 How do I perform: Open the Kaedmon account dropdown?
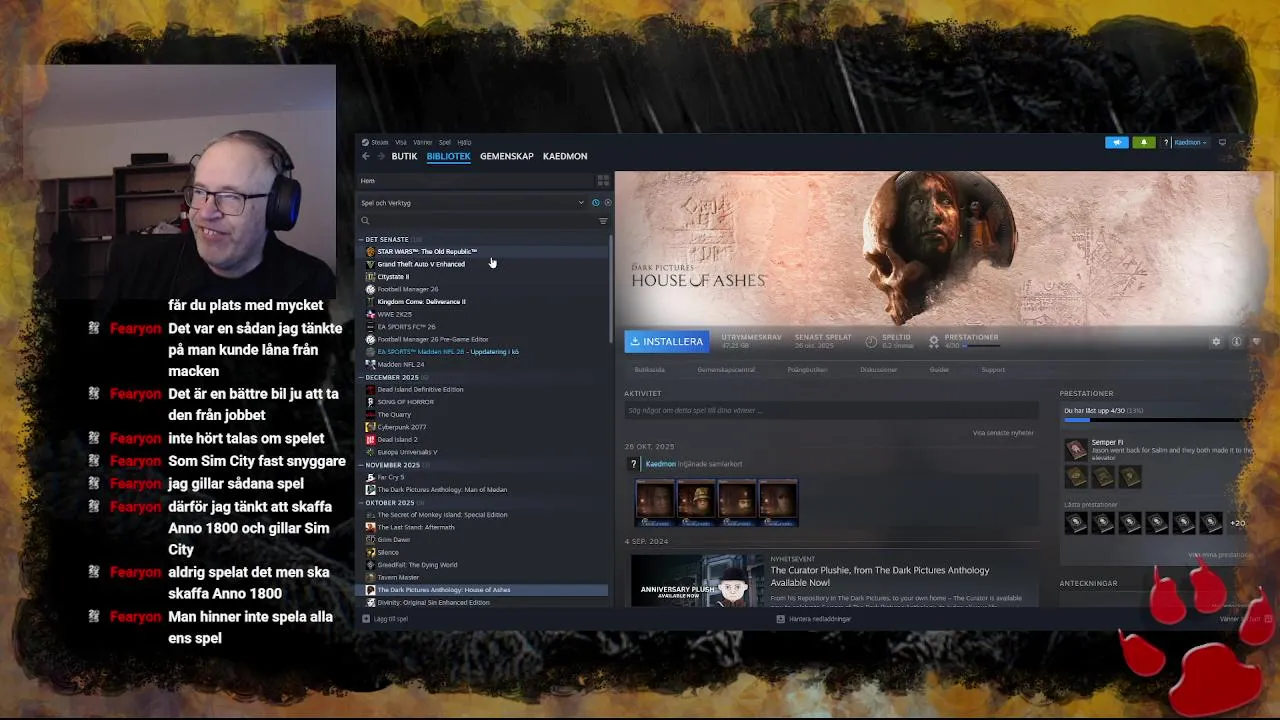pyautogui.click(x=1190, y=142)
